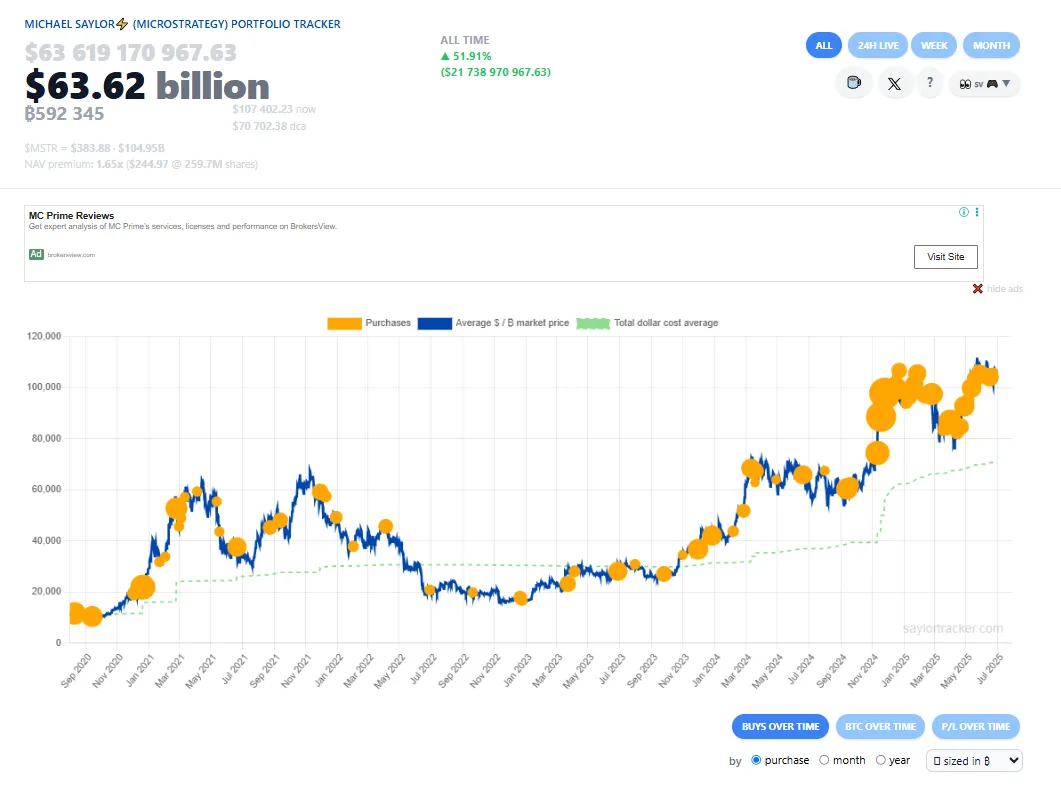Toggle the blue market price legend swatch
Screen dimensions: 1061x795
pos(434,323)
